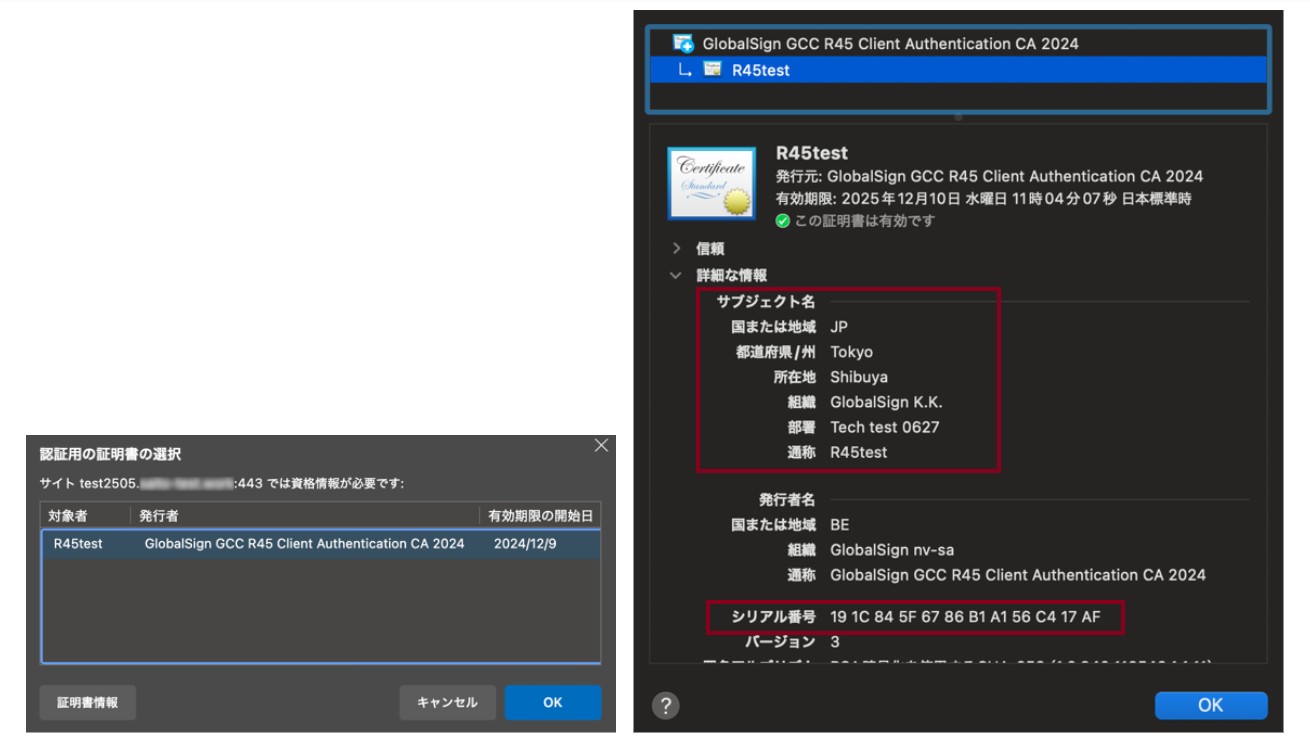
Task: Click the green valid-certificate checkmark icon
Action: pos(783,221)
